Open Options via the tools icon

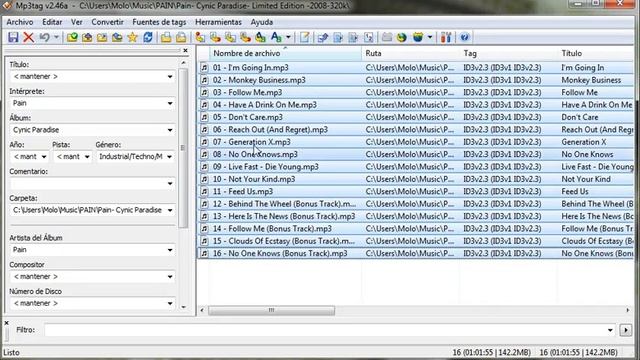(446, 38)
